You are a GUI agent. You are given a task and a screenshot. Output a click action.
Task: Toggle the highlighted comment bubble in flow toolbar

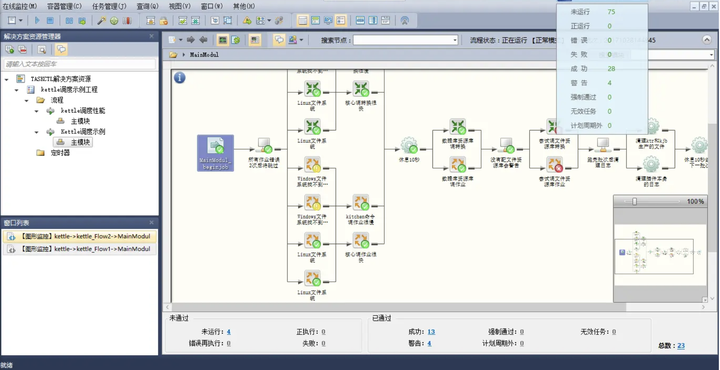click(x=279, y=40)
